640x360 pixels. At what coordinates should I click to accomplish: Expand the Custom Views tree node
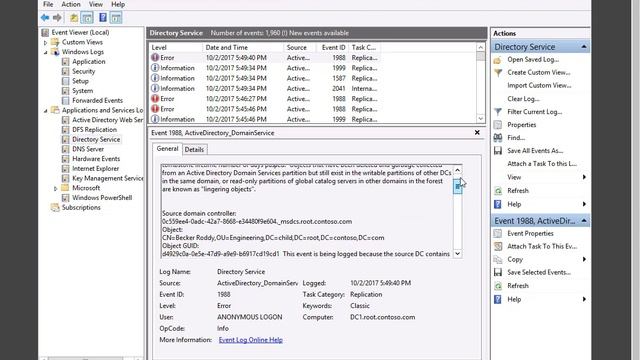coord(46,42)
